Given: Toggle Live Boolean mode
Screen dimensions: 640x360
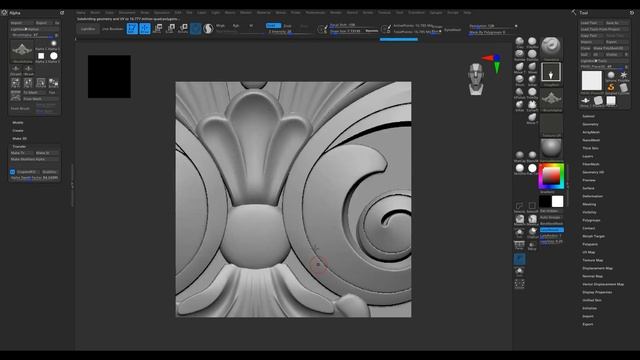Looking at the screenshot, I should click(112, 29).
